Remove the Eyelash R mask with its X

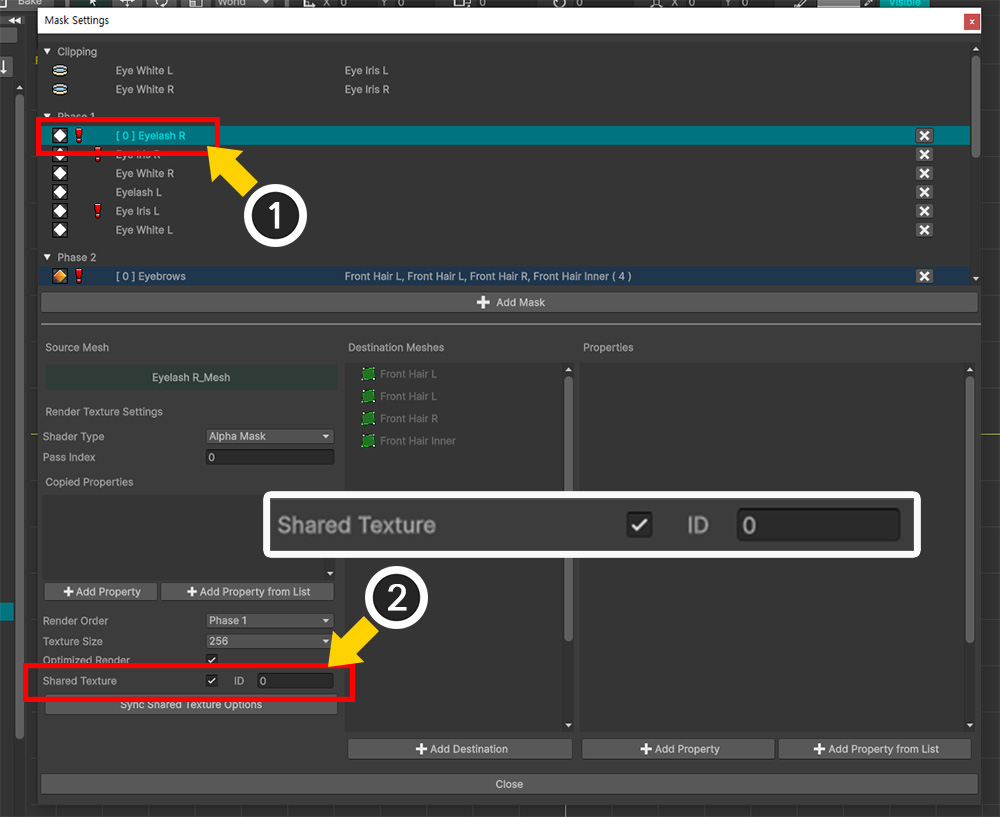click(924, 135)
